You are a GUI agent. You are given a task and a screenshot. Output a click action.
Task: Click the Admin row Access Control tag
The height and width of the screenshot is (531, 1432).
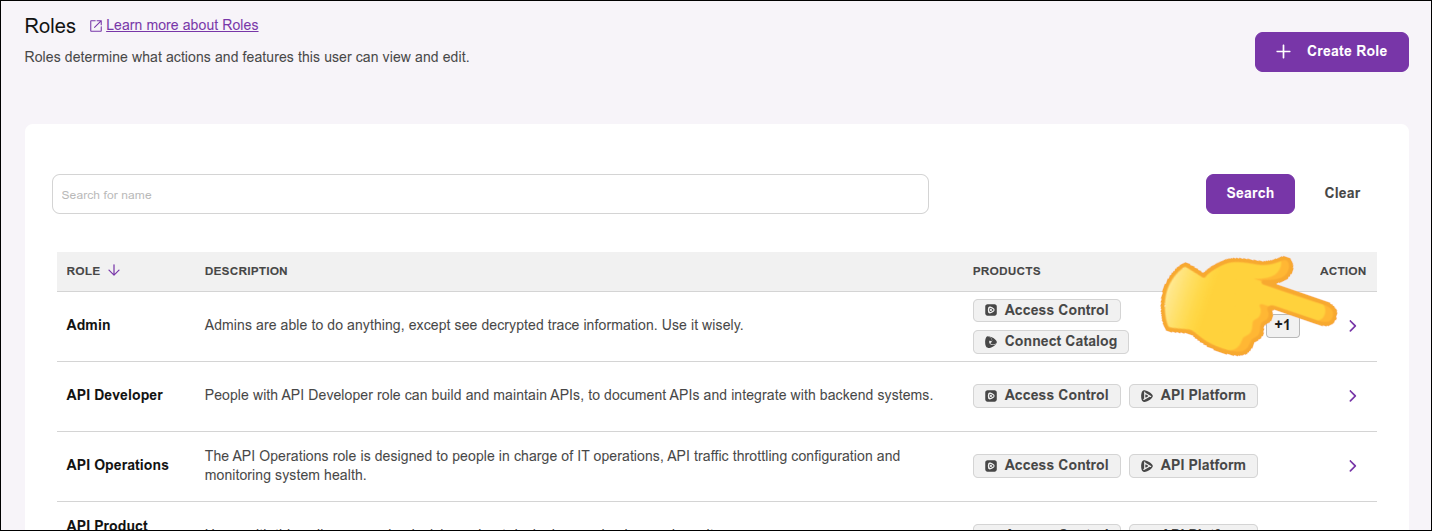(1046, 310)
